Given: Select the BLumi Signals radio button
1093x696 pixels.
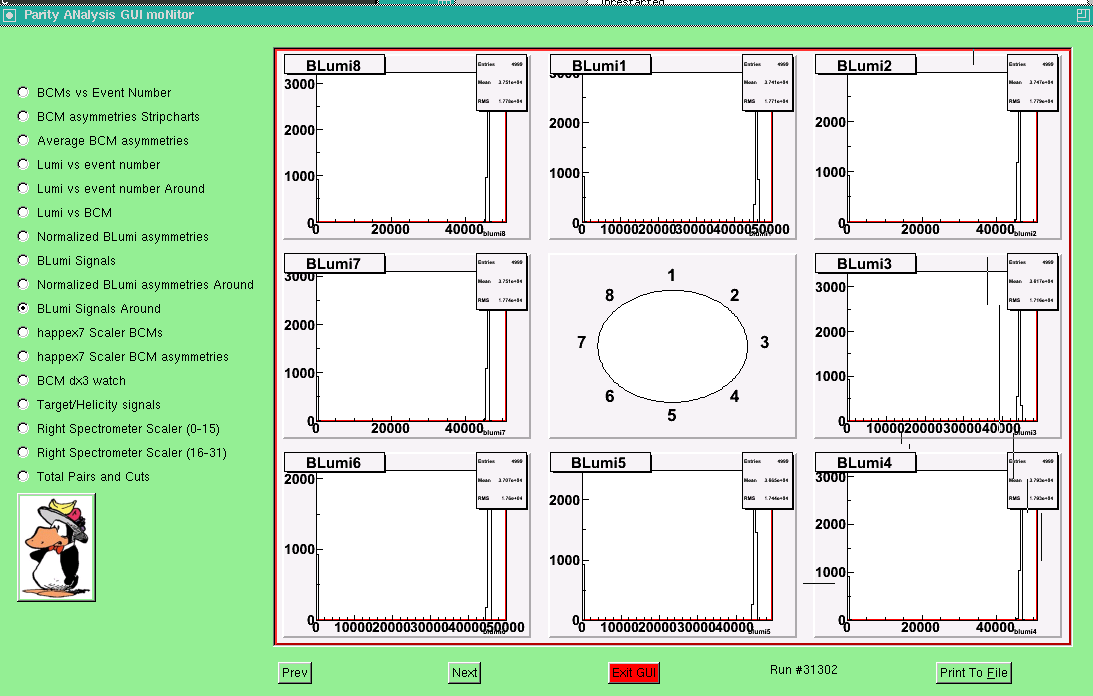Looking at the screenshot, I should 24,260.
